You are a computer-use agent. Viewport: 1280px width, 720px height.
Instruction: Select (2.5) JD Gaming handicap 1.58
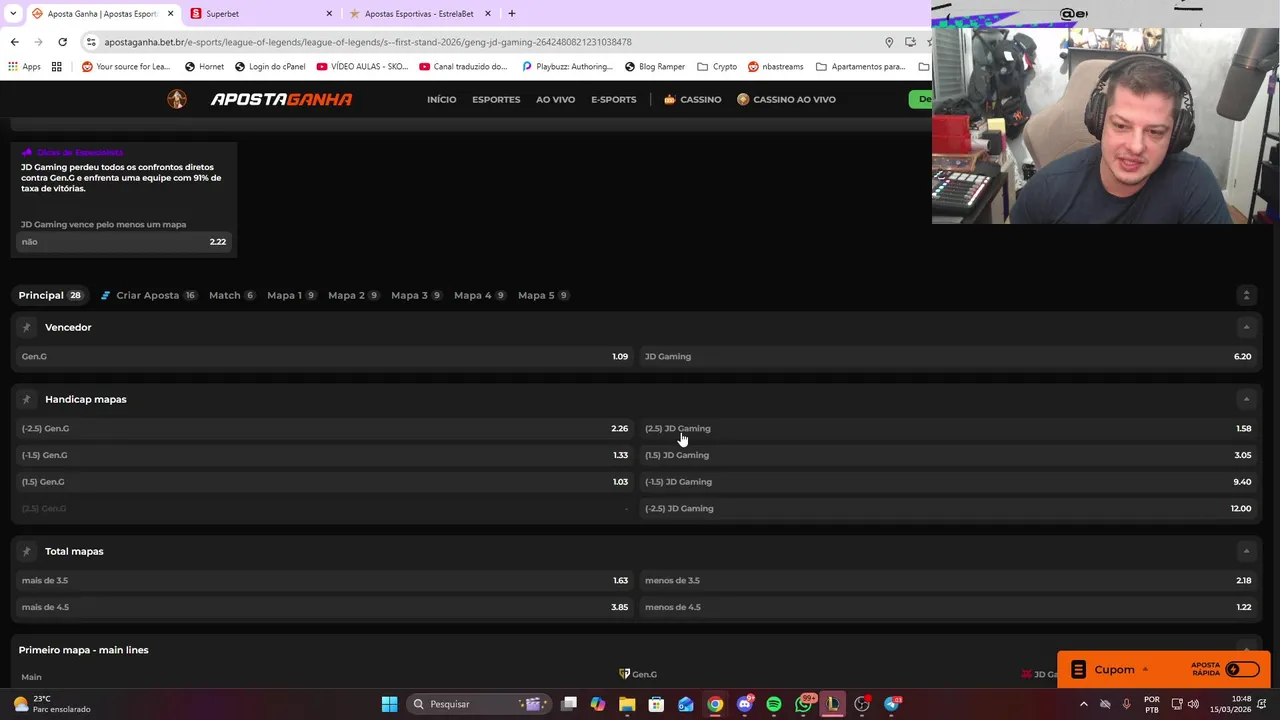tap(948, 428)
